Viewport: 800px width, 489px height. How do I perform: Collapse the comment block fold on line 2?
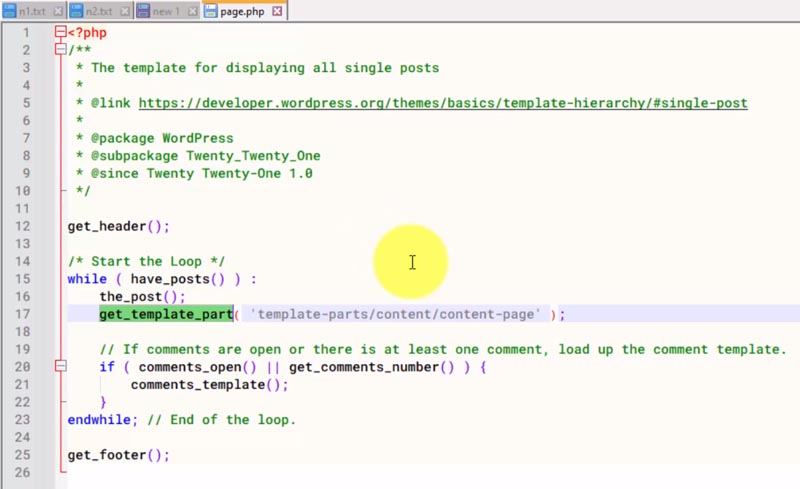(61, 50)
